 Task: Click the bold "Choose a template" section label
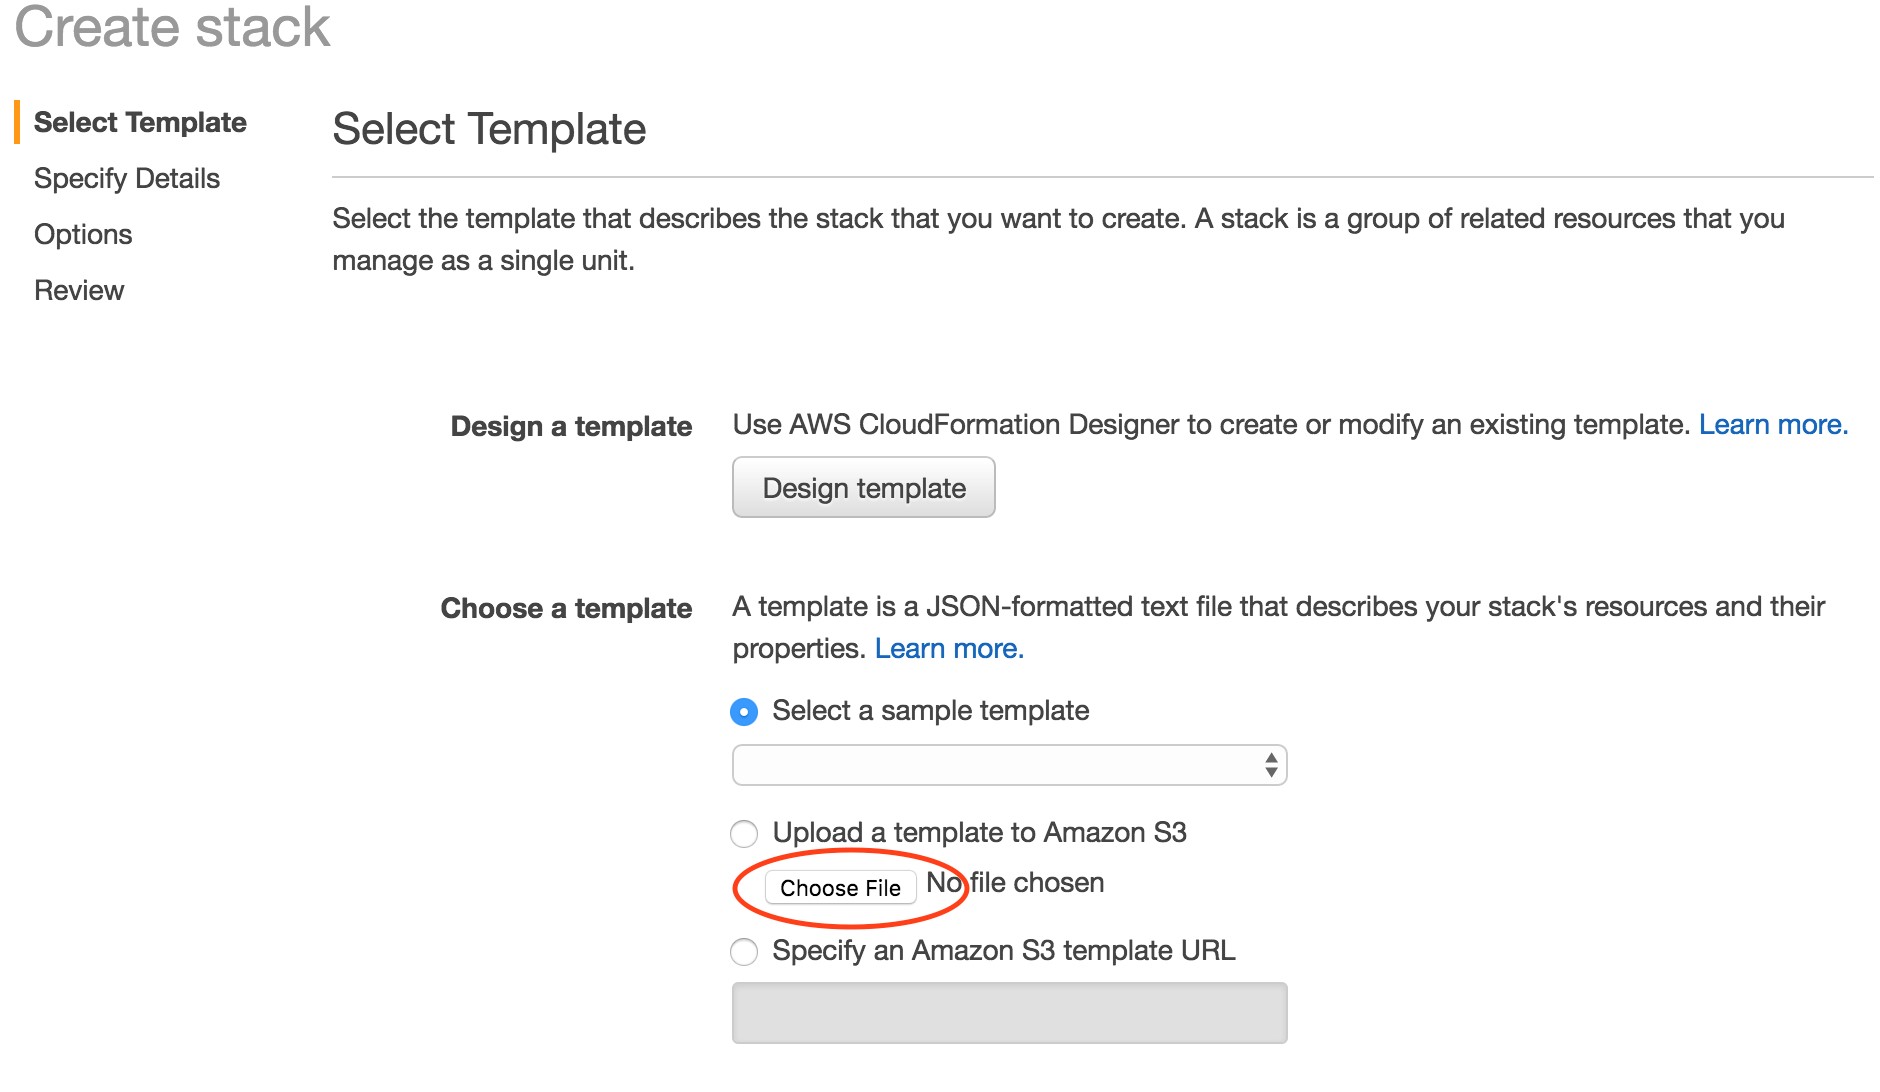(566, 609)
